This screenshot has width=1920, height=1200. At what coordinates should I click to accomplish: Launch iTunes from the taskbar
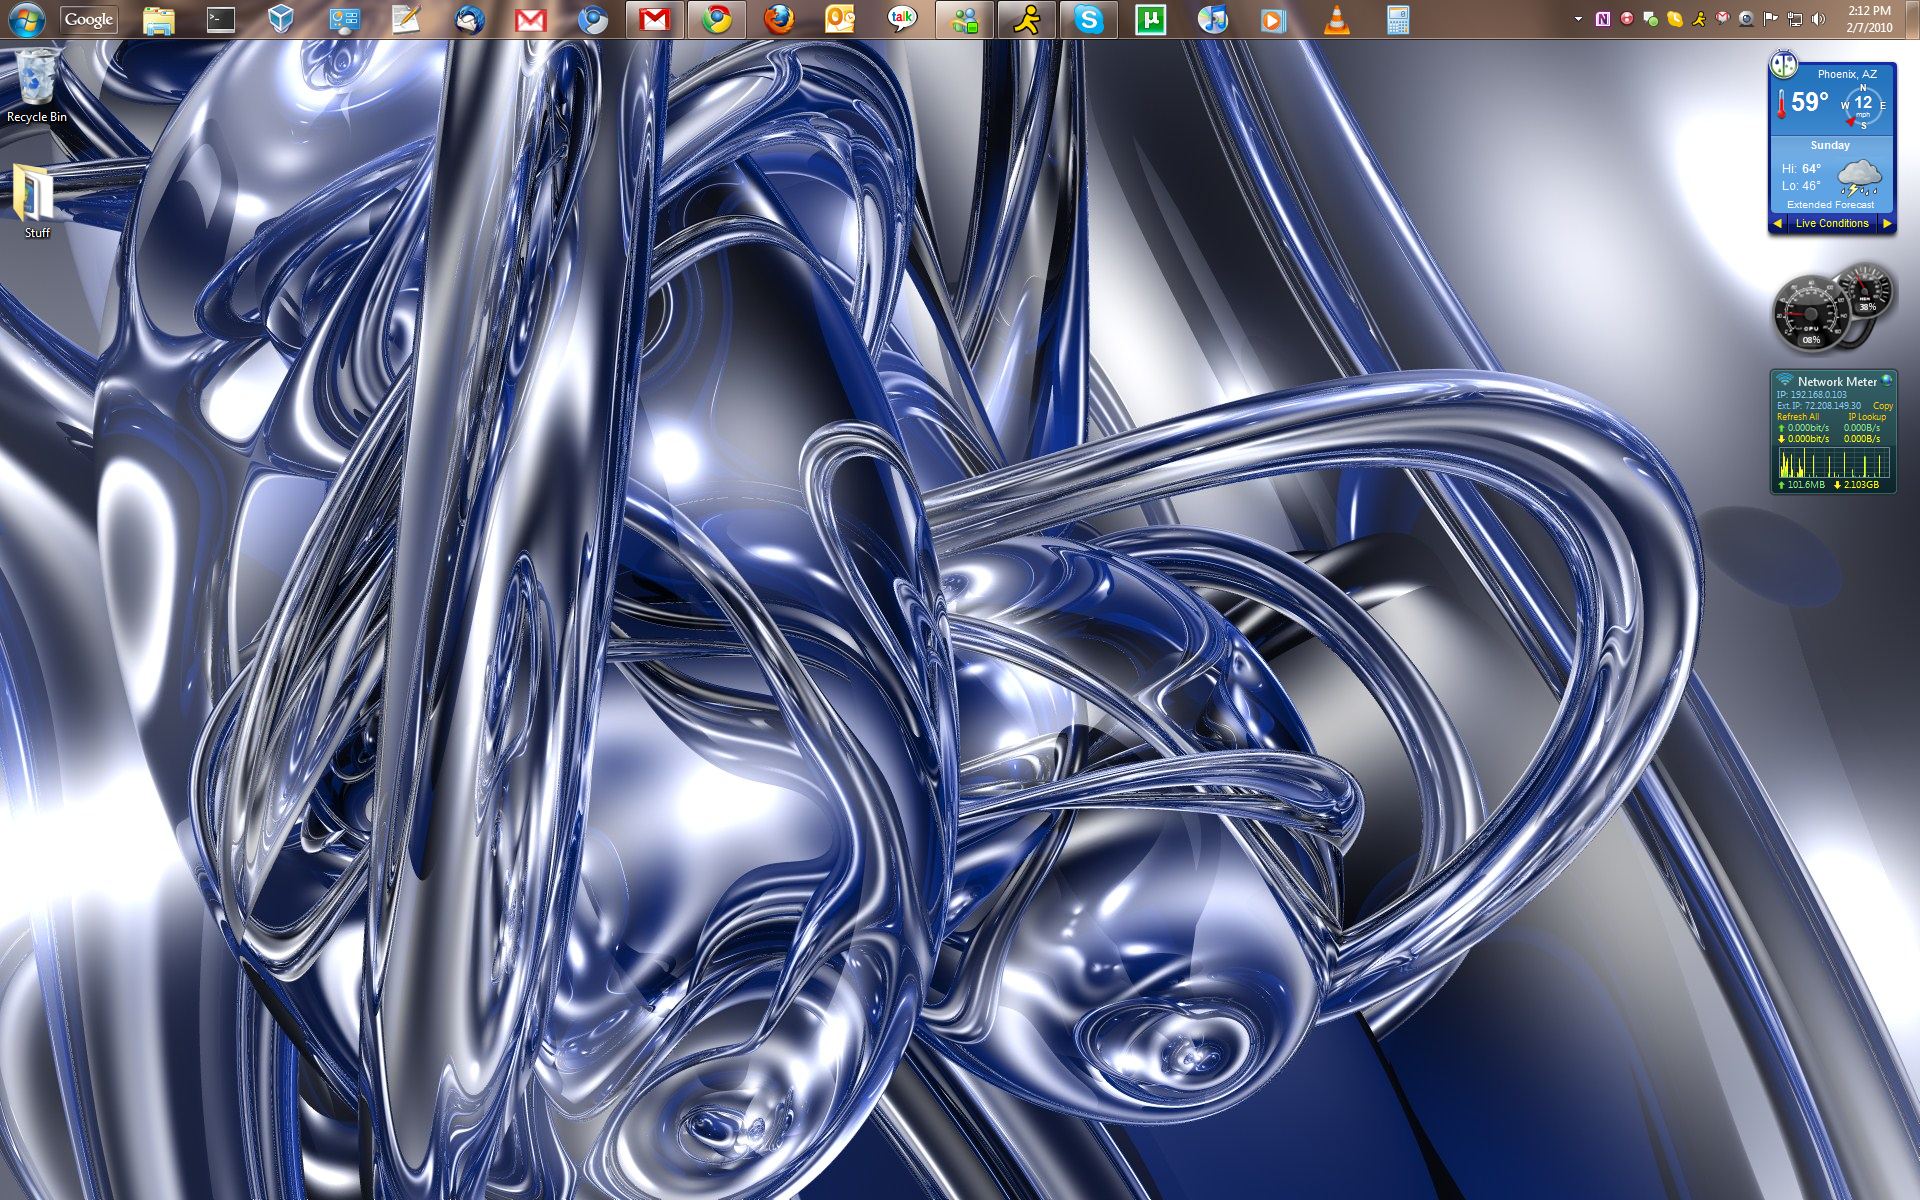click(1213, 20)
